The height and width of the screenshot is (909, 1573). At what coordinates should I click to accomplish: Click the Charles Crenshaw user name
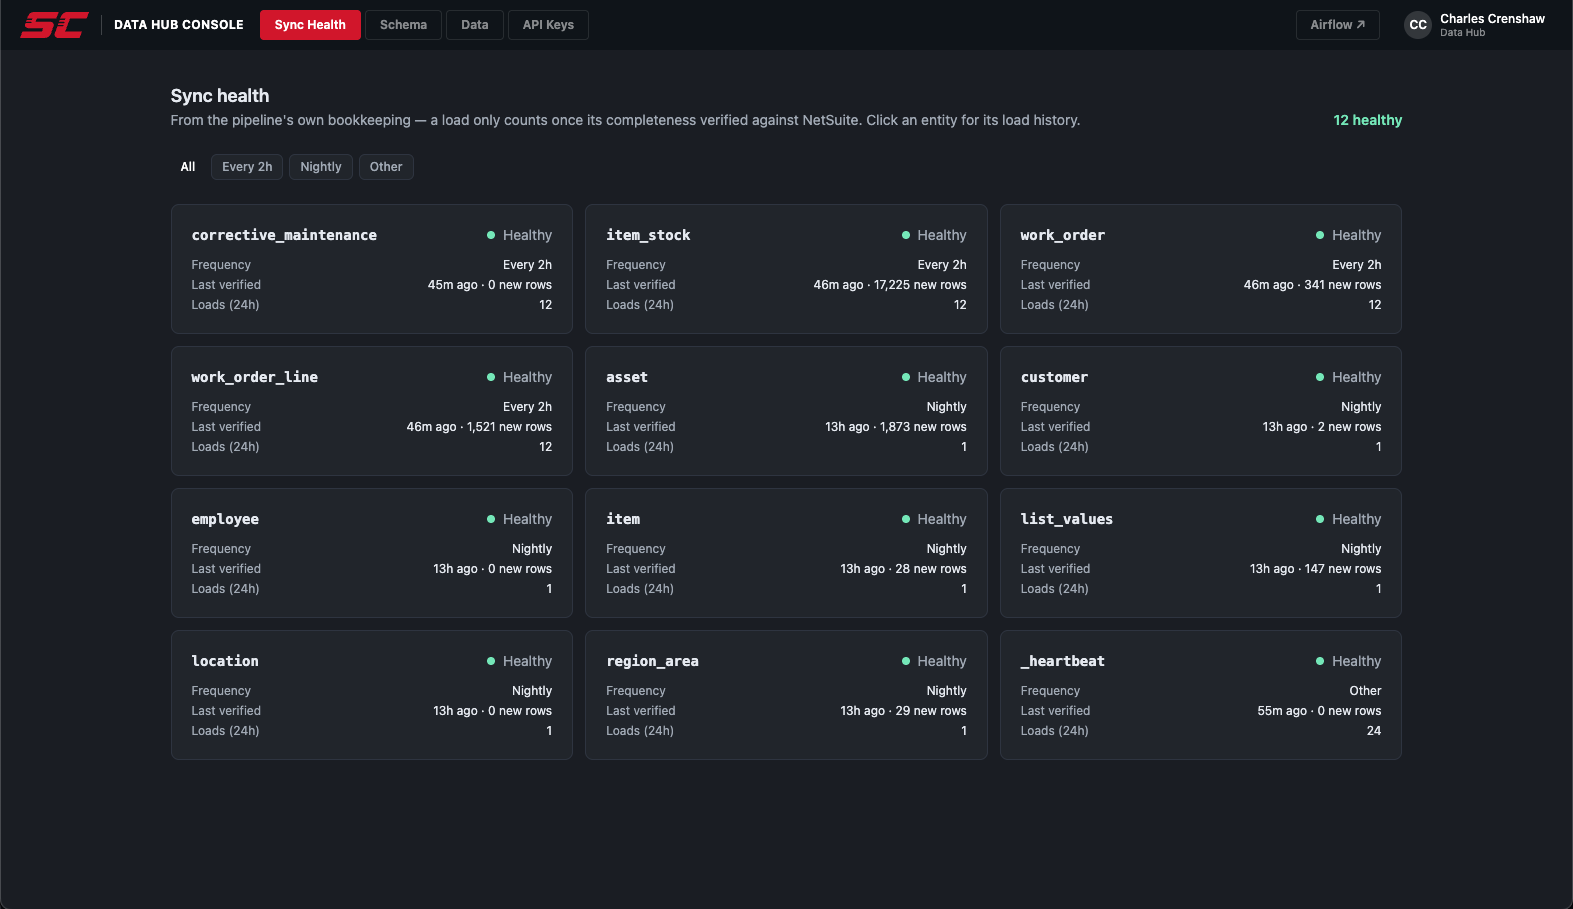point(1492,19)
